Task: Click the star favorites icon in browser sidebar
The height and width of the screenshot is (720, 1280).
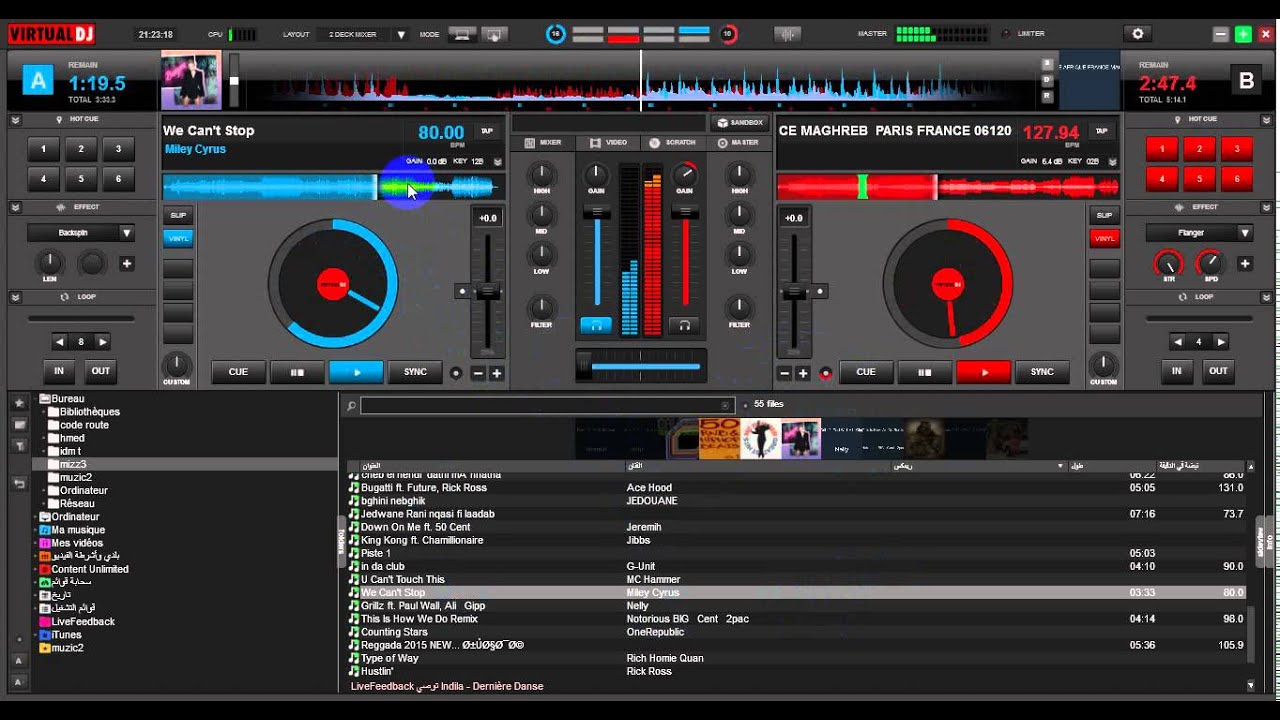Action: tap(19, 403)
